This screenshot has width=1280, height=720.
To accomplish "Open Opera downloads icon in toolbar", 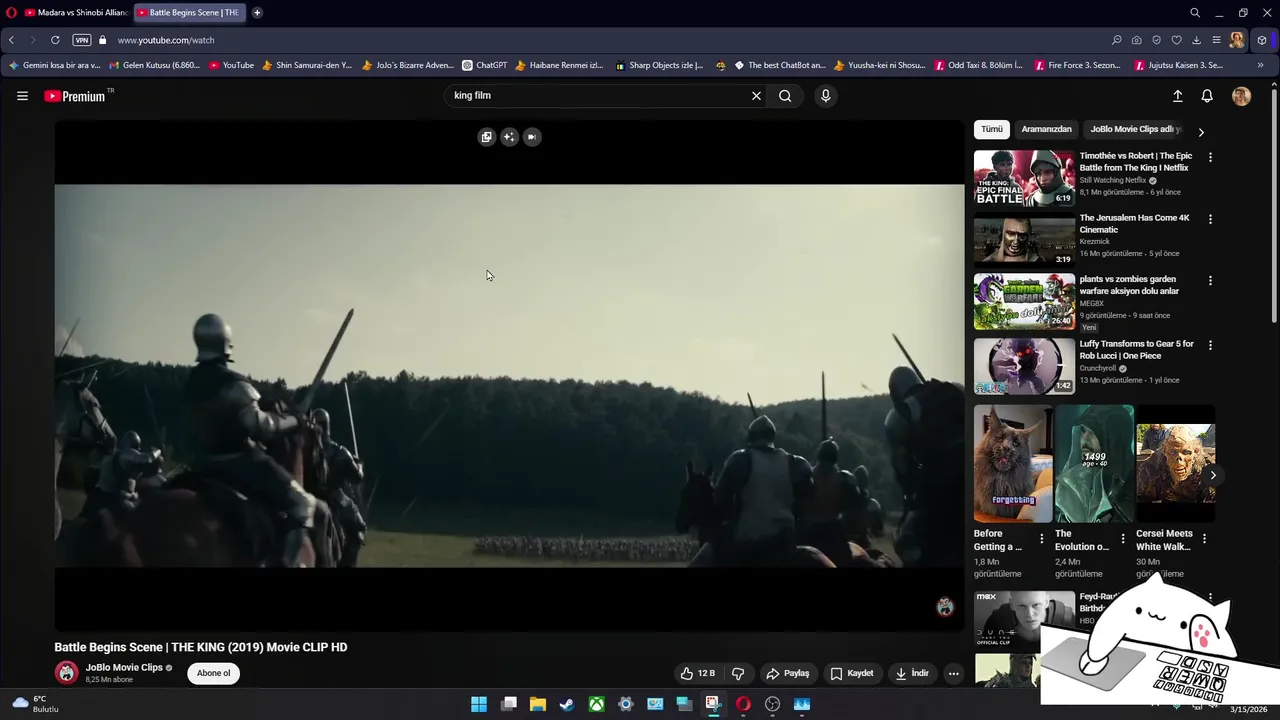I will tap(1196, 40).
